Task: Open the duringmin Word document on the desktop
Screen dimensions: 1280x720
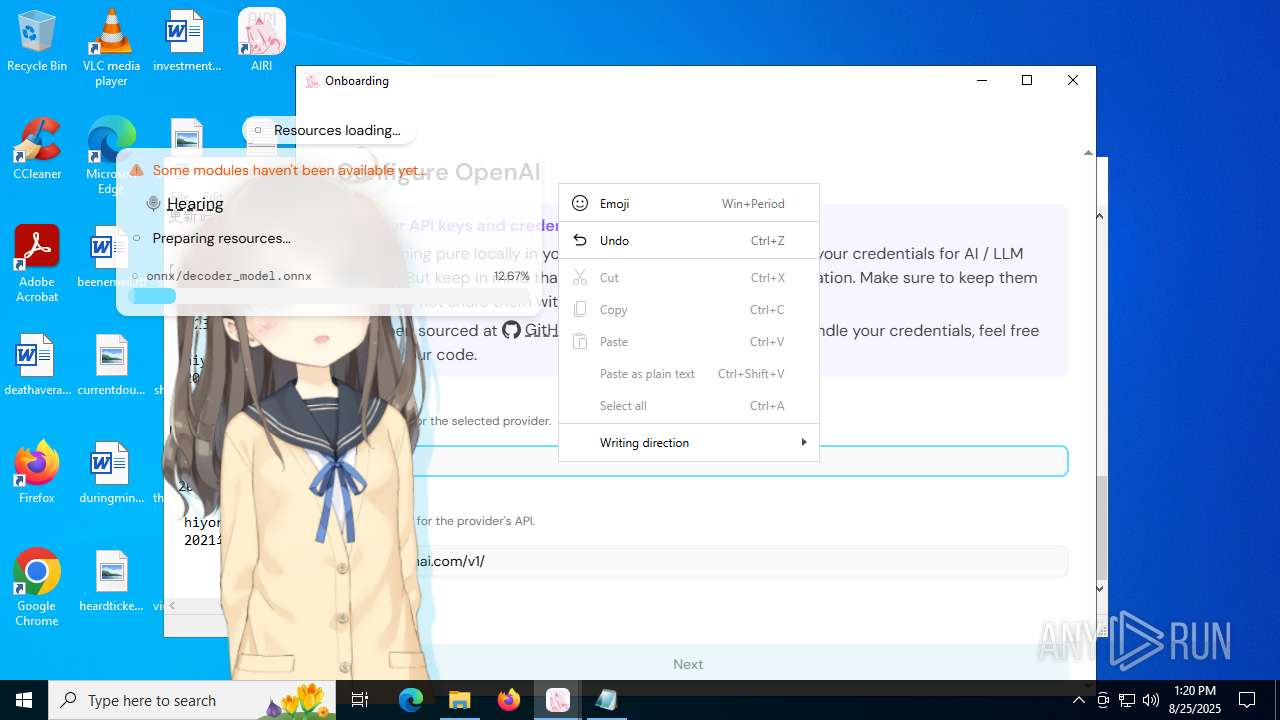Action: pyautogui.click(x=111, y=472)
